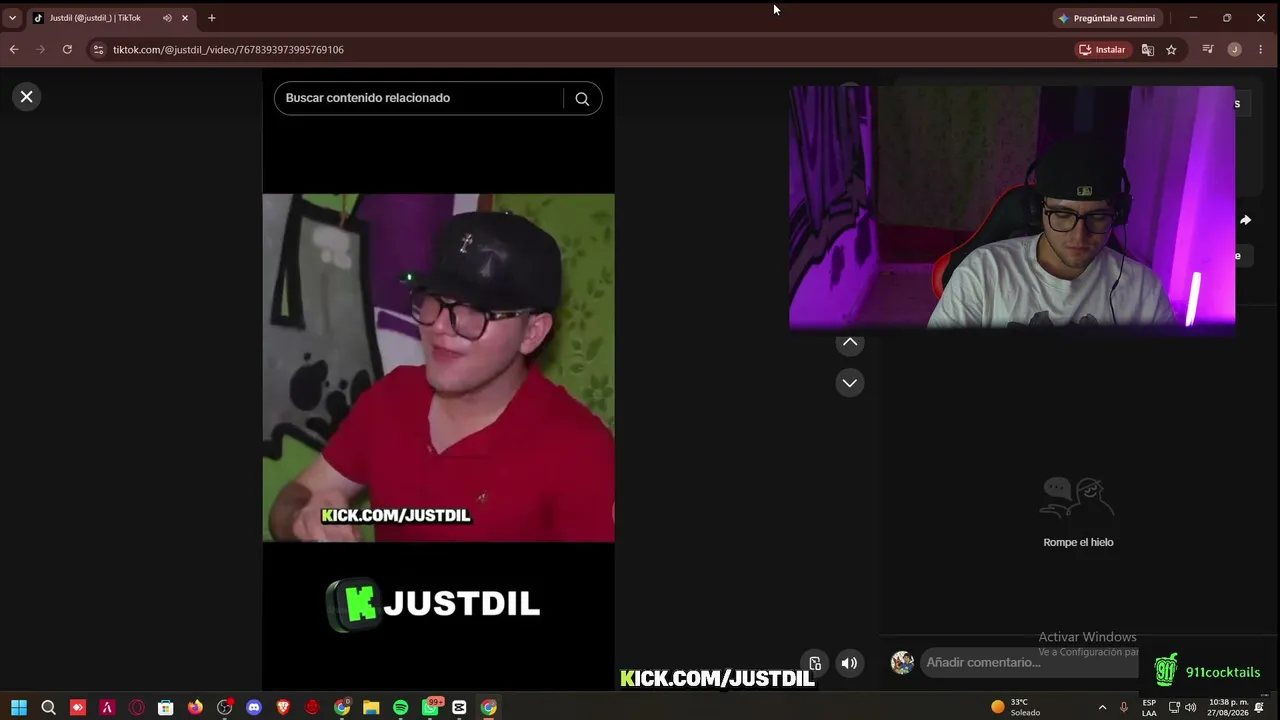Launch Brave browser from the taskbar

tap(283, 707)
